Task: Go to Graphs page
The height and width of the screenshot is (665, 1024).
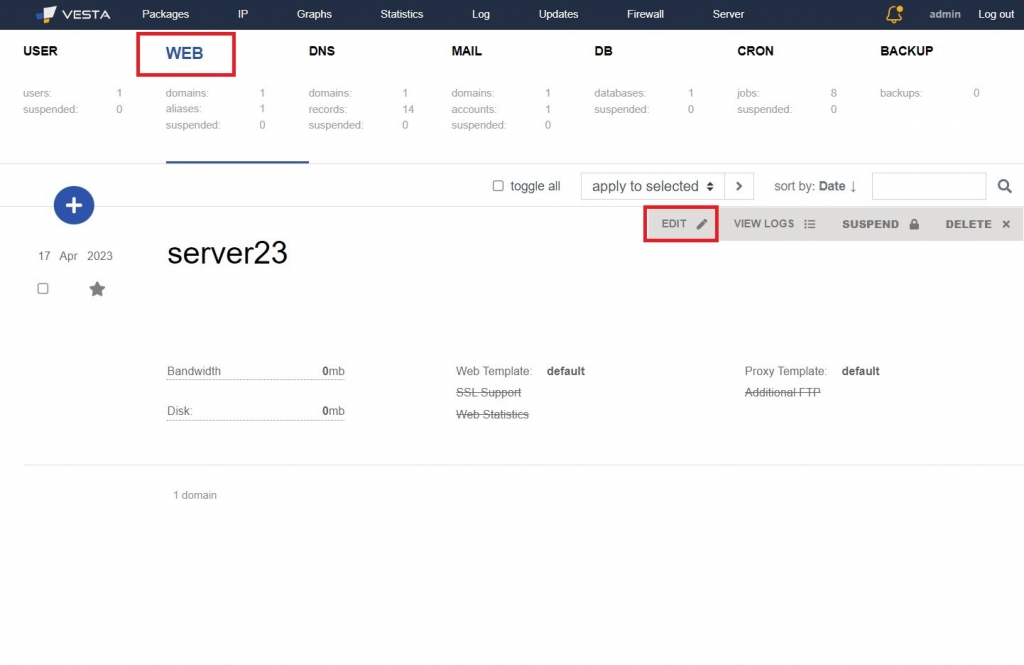Action: [x=314, y=14]
